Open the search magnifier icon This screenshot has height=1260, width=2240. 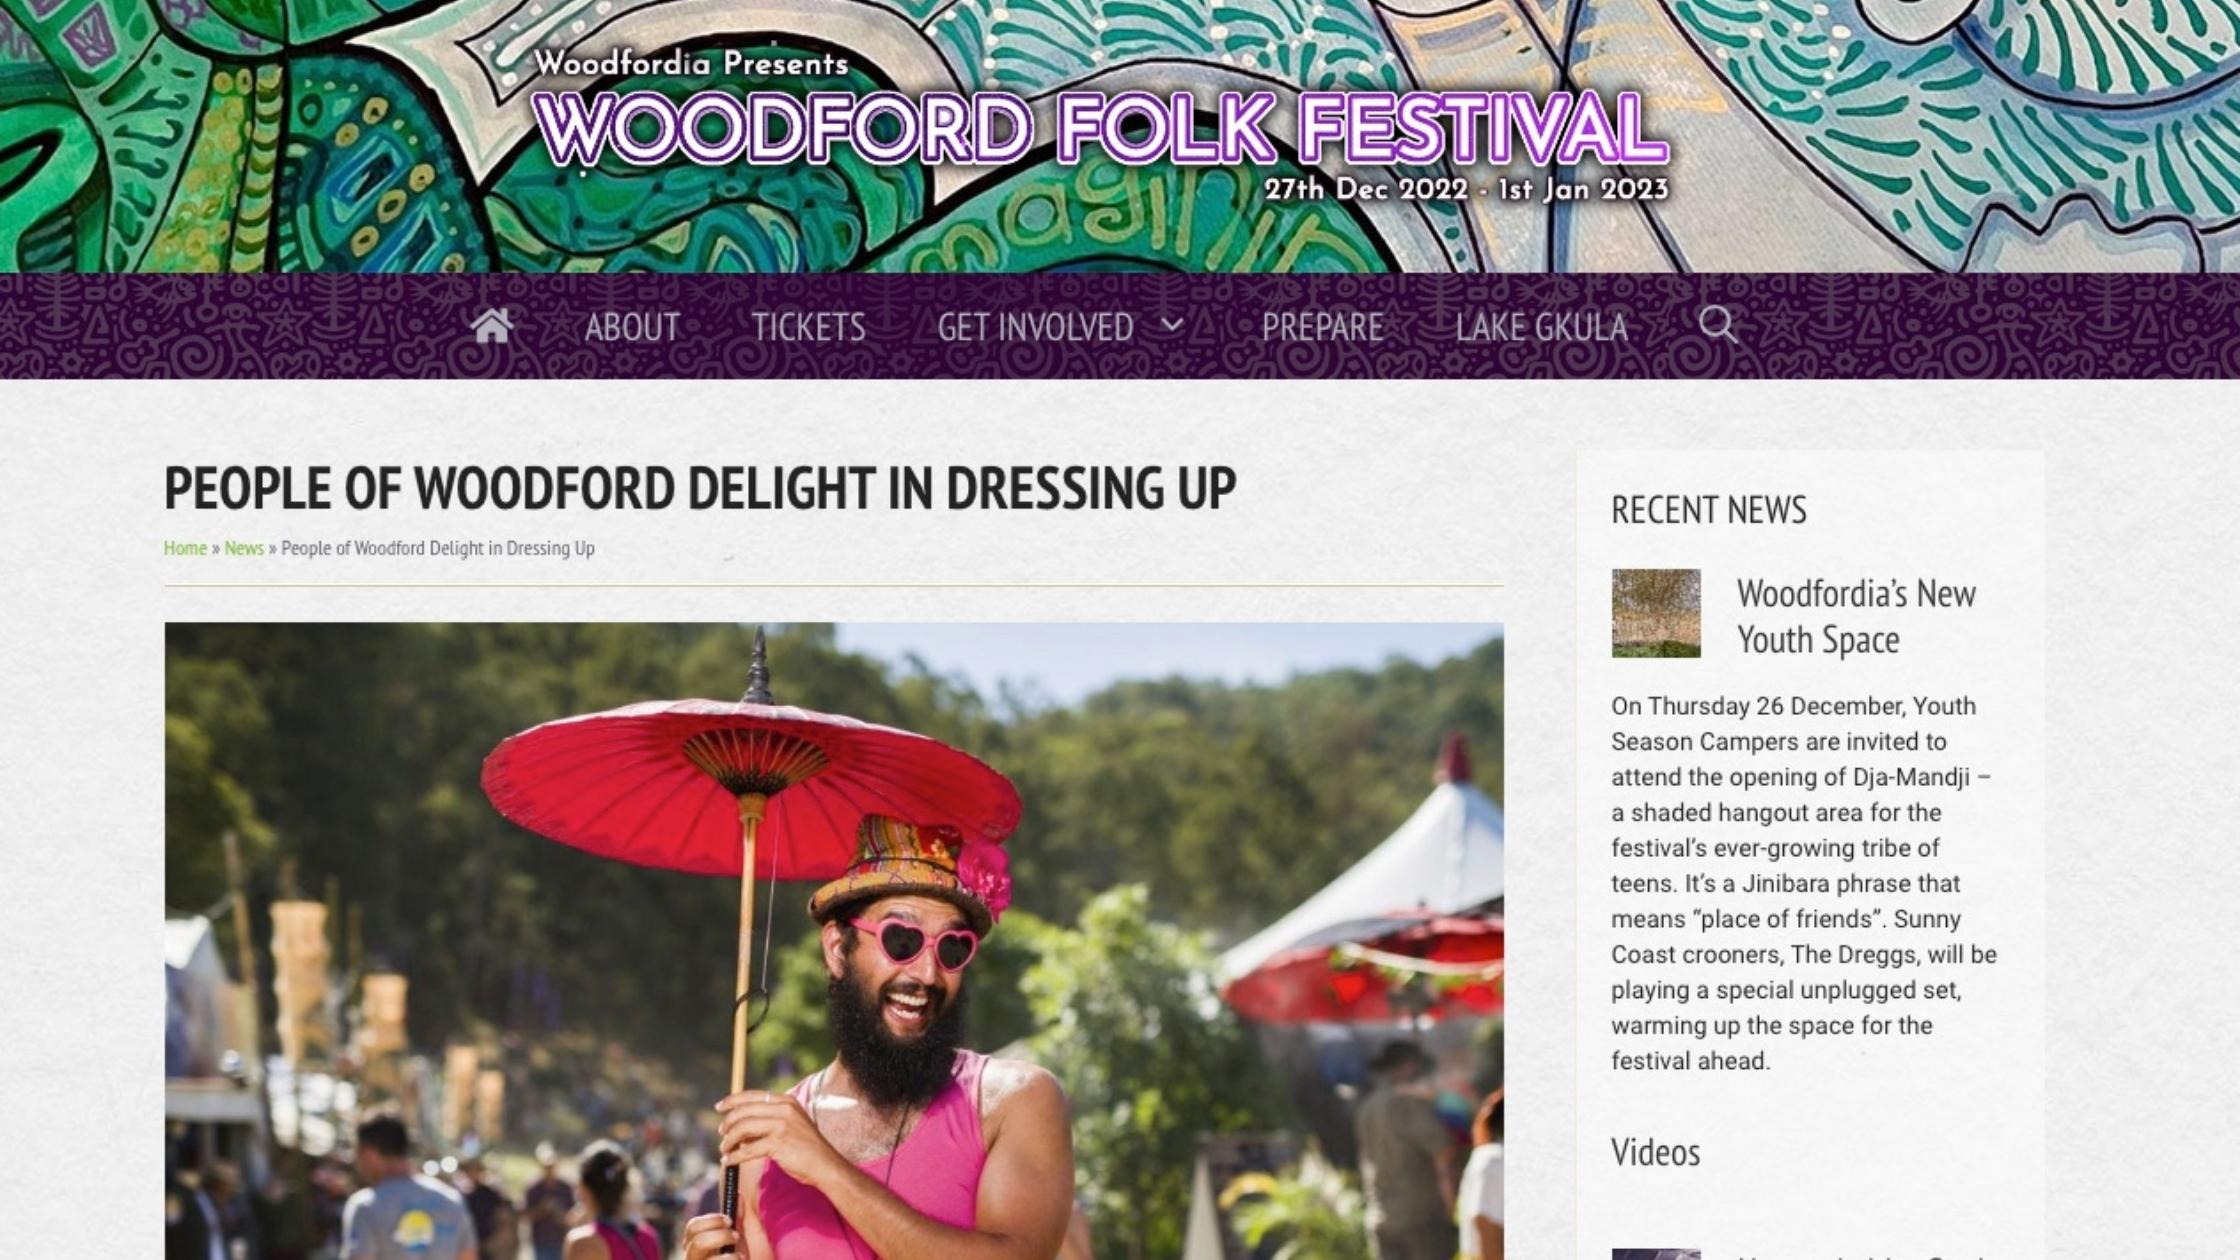pos(1718,325)
